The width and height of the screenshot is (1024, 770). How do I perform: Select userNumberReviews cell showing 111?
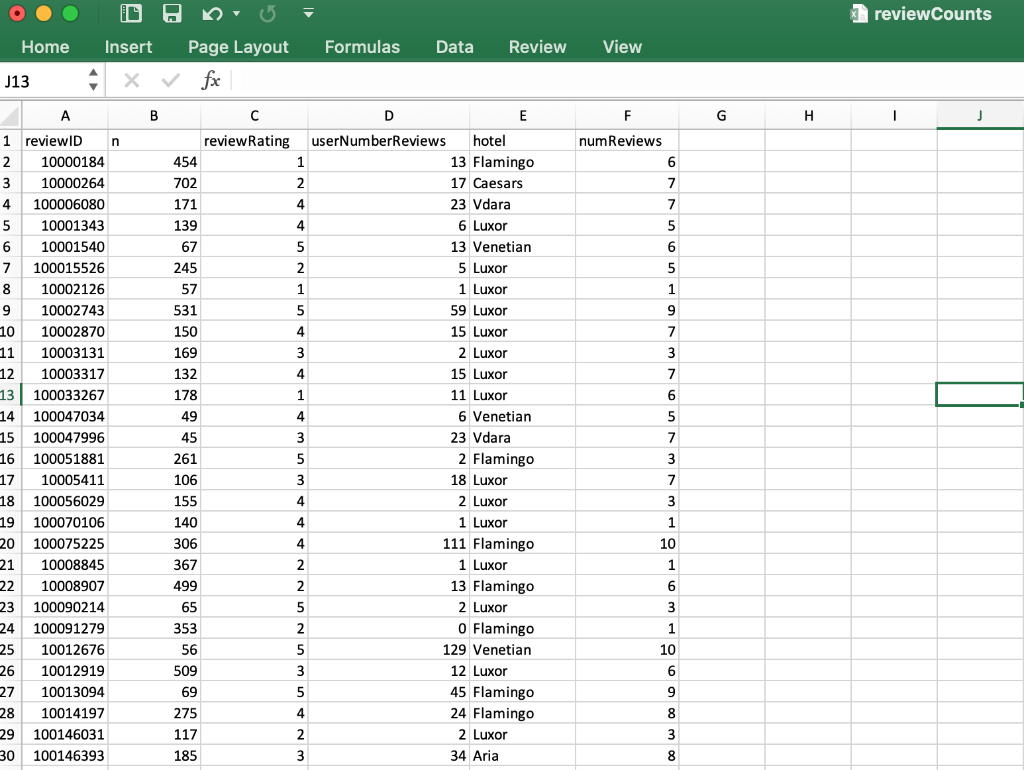(389, 543)
